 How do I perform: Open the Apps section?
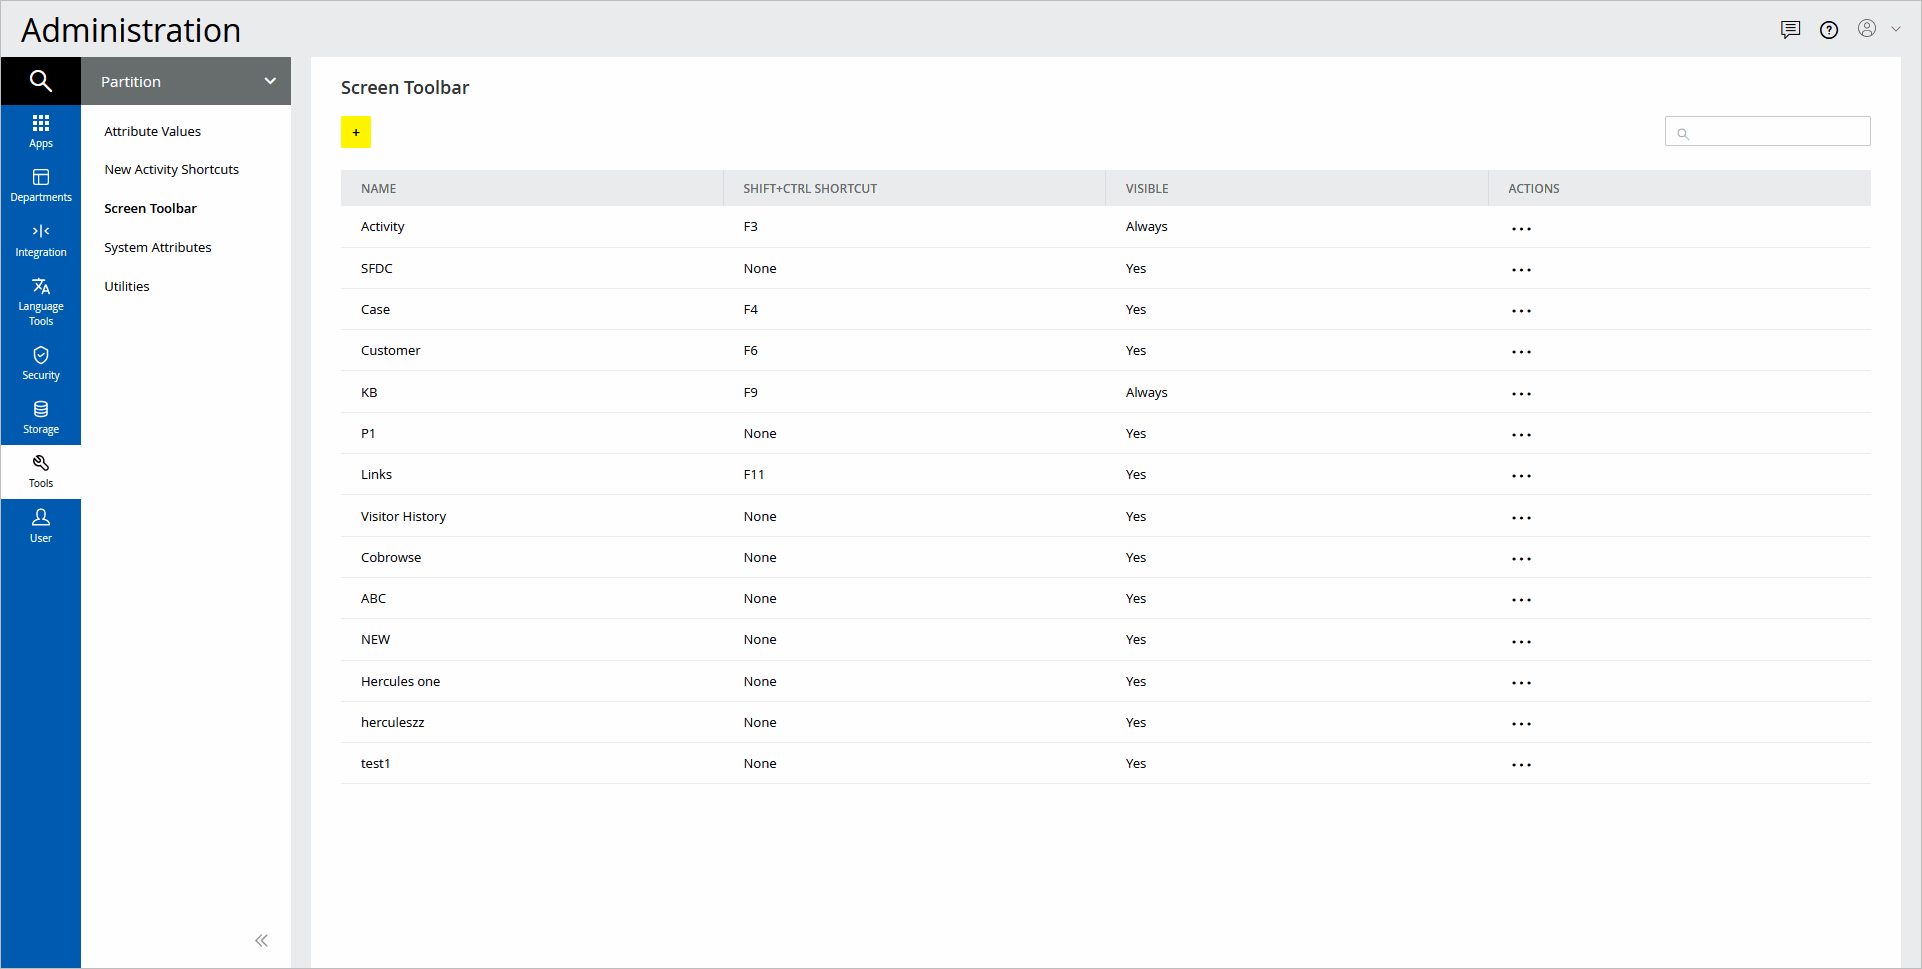(40, 131)
